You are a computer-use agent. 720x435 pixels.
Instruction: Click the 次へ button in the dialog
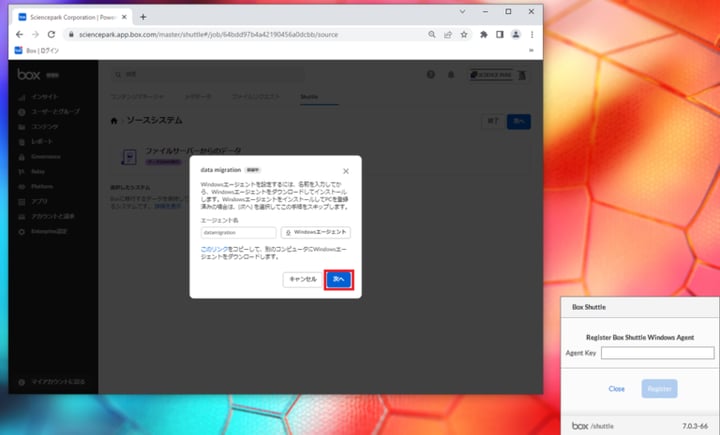click(338, 280)
